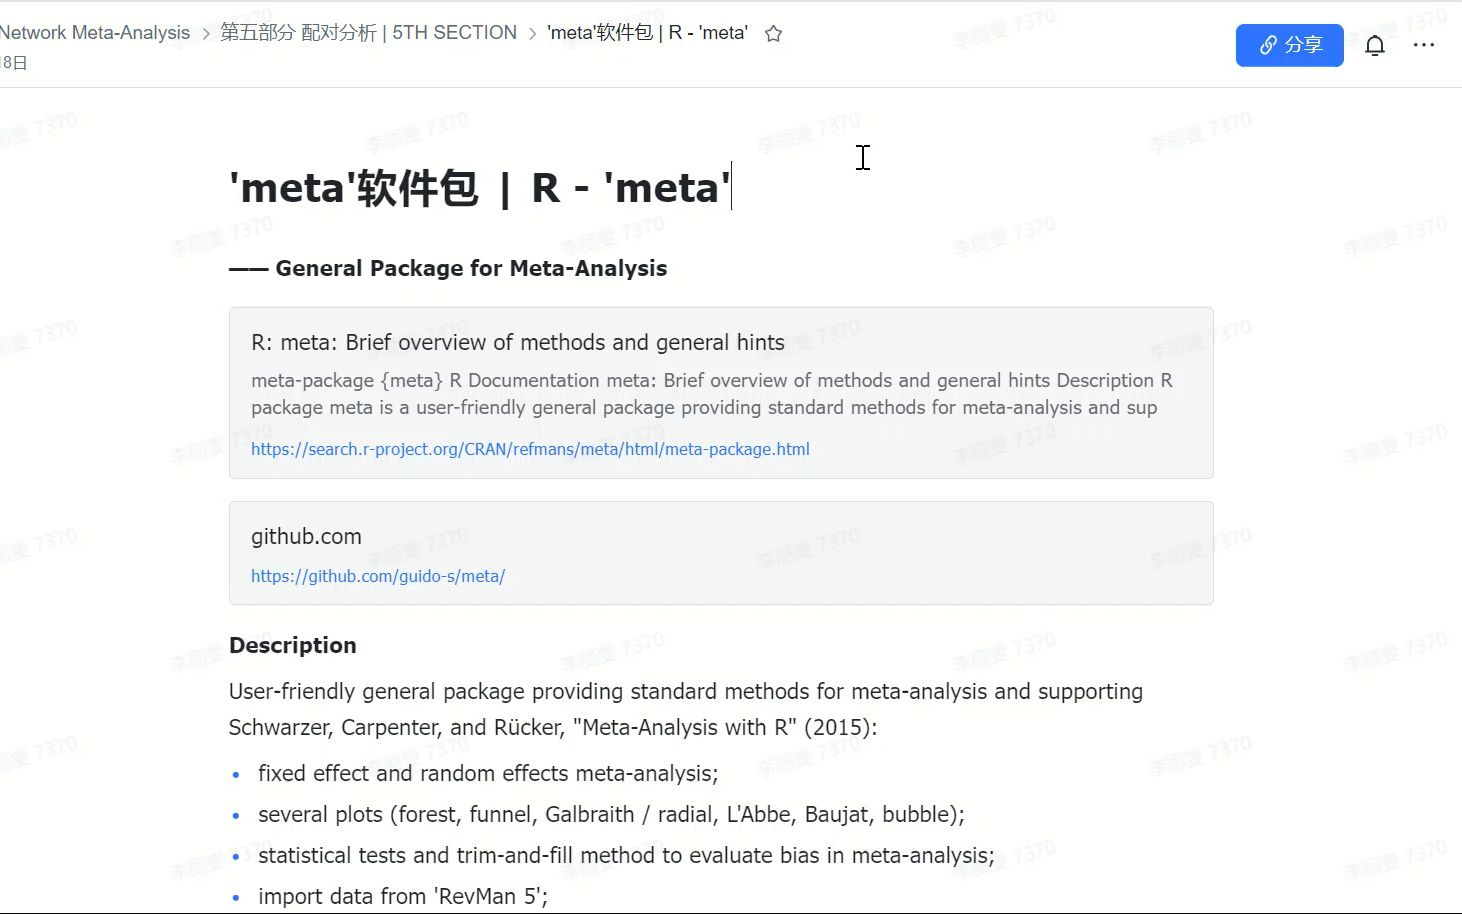The image size is (1462, 914).
Task: Click the 'User-friendly general package' paragraph
Action: [x=686, y=709]
